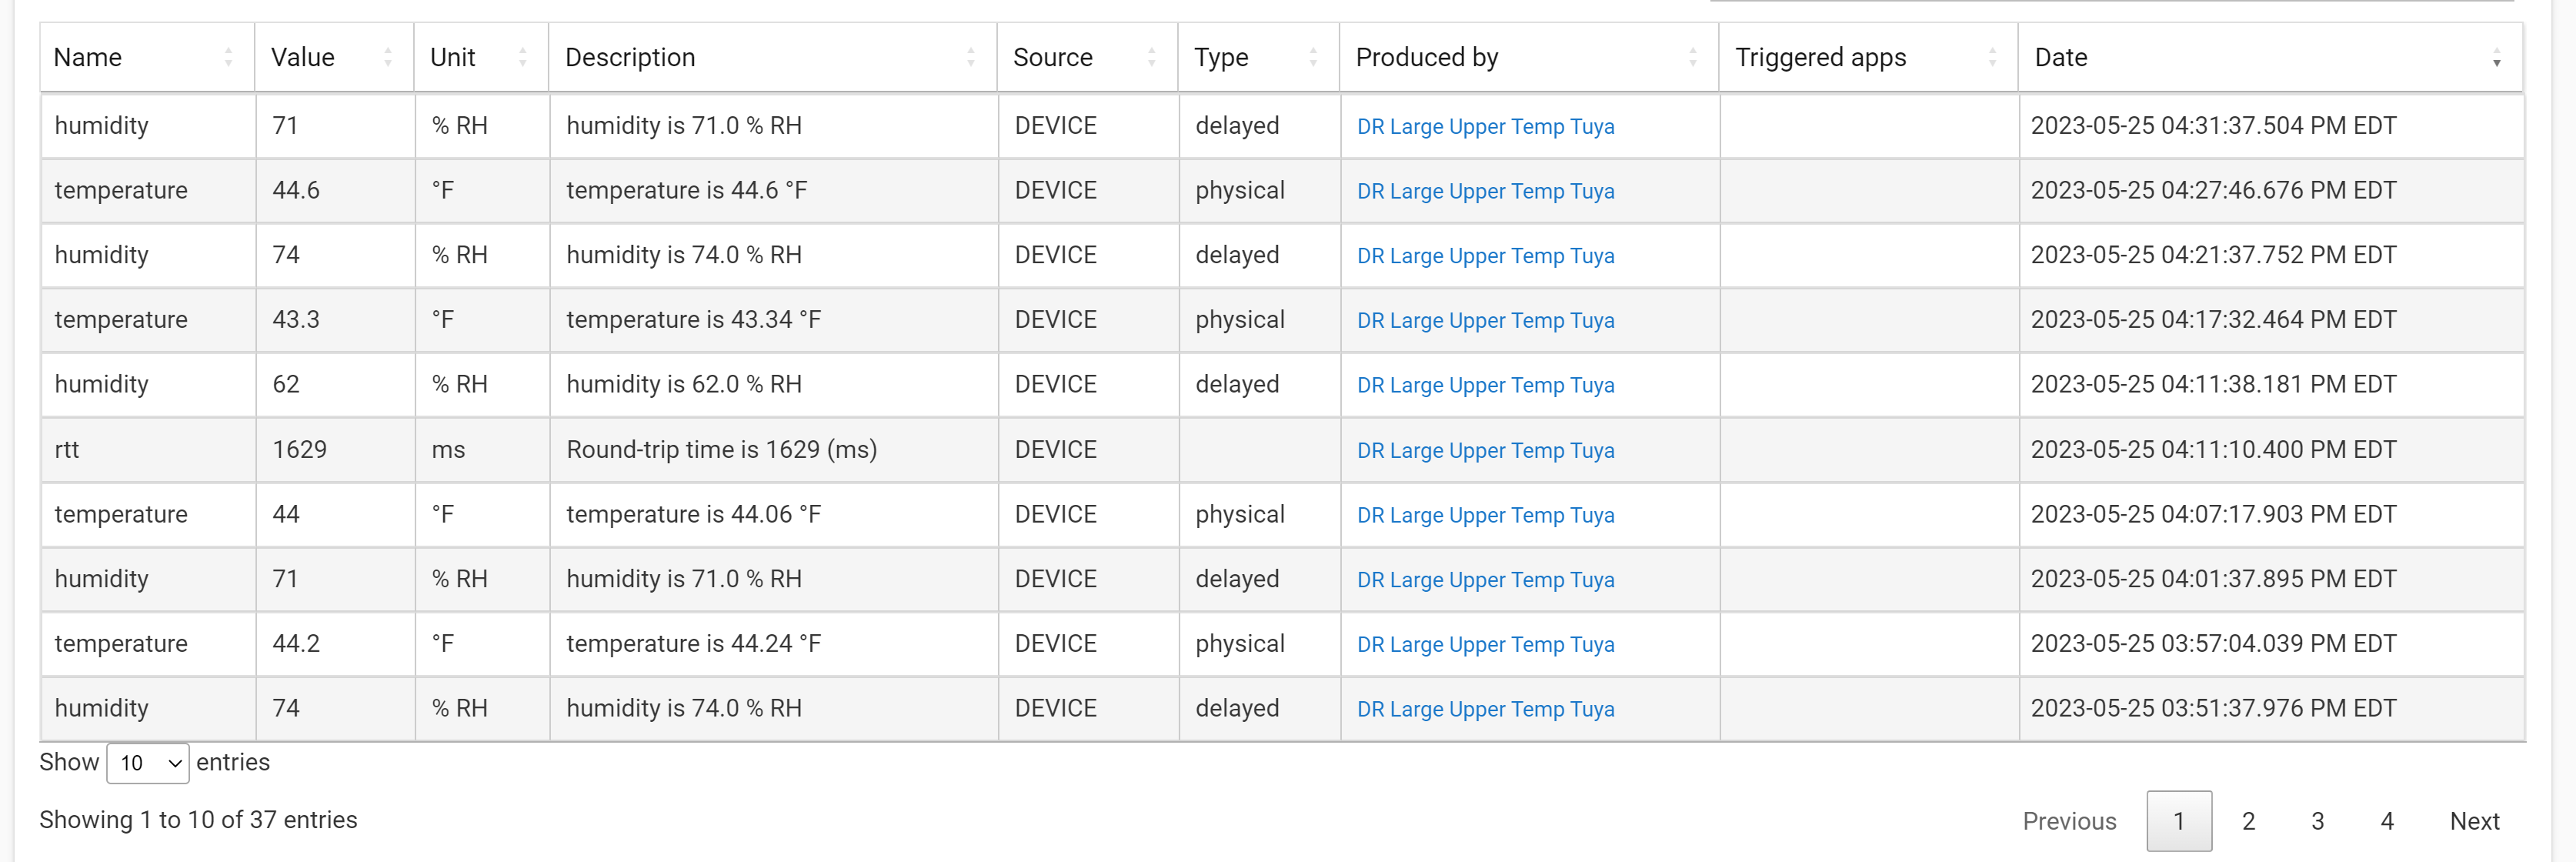Image resolution: width=2576 pixels, height=862 pixels.
Task: Go to page 4 of entries
Action: (2387, 821)
